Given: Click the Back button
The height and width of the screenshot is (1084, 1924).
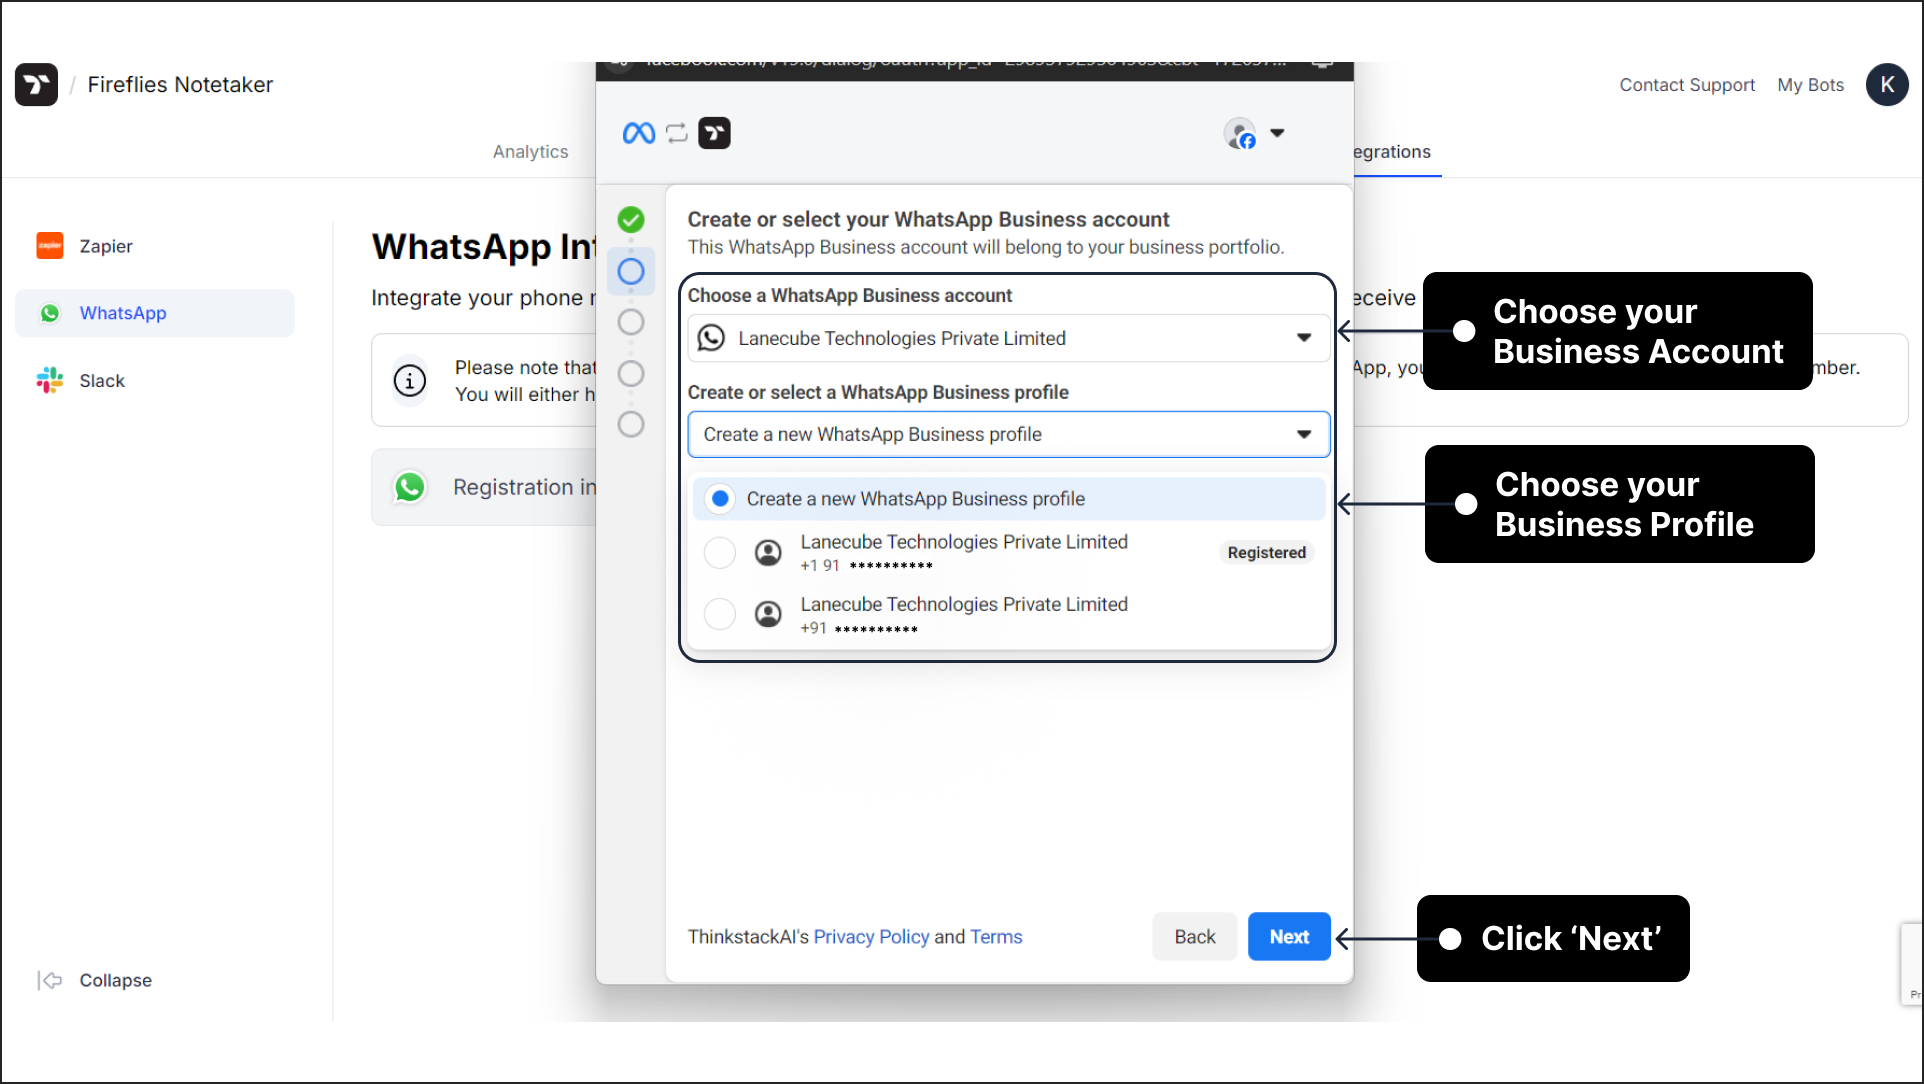Looking at the screenshot, I should [x=1194, y=937].
